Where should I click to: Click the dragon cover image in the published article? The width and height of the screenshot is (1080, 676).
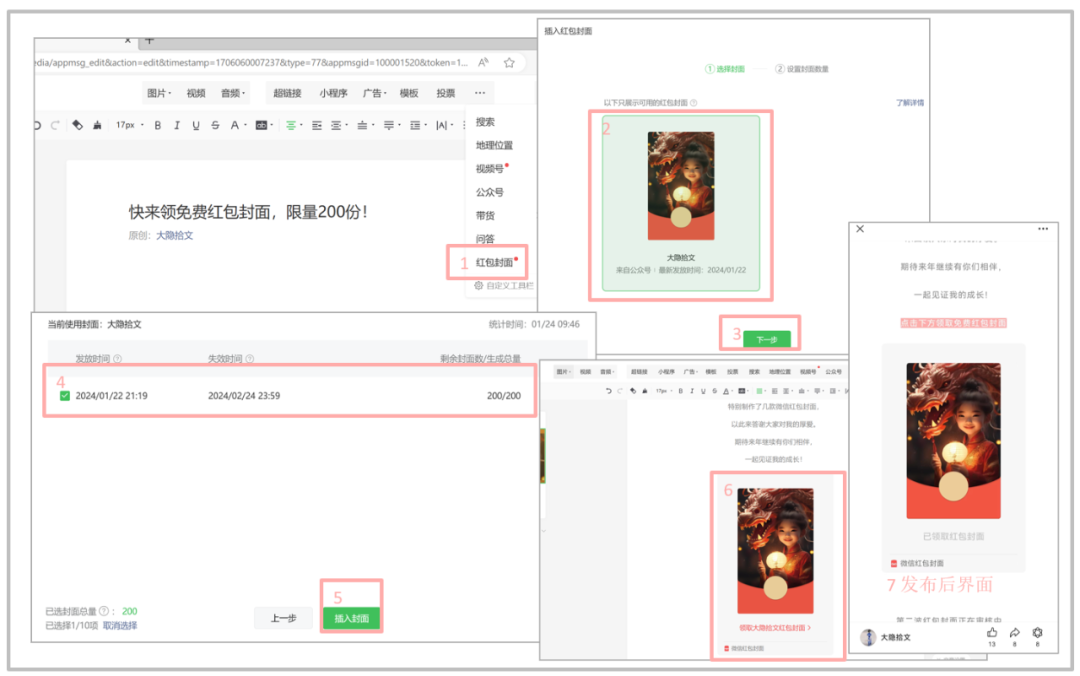pos(953,440)
